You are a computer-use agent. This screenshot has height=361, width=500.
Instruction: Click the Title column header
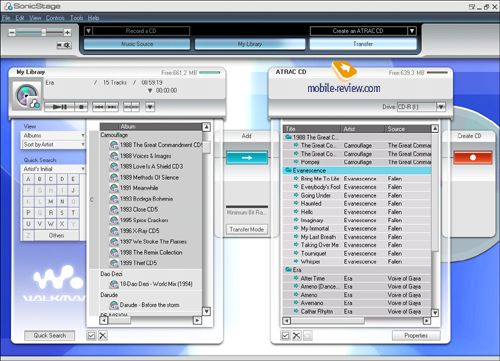pos(313,129)
